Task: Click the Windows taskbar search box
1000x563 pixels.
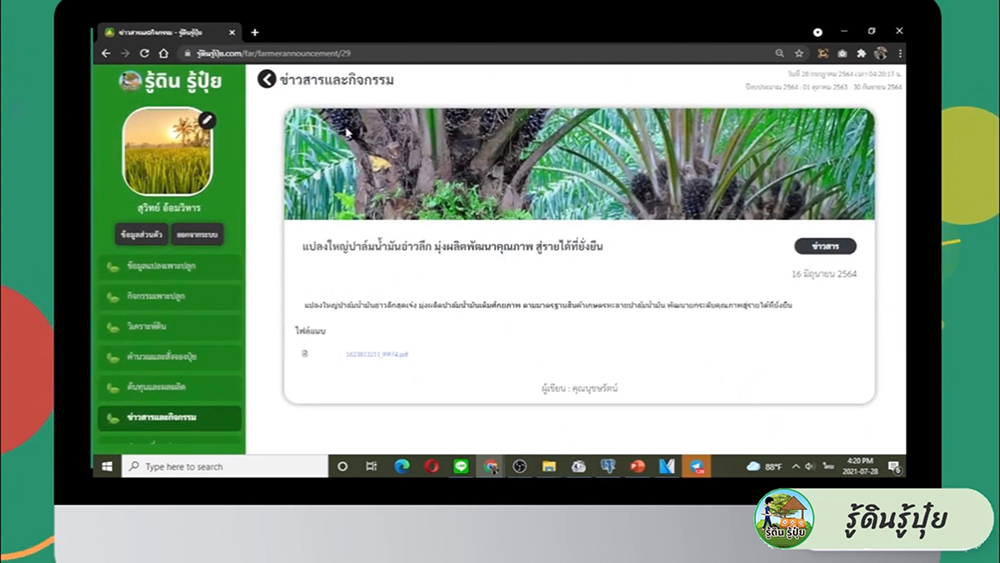Action: click(226, 467)
